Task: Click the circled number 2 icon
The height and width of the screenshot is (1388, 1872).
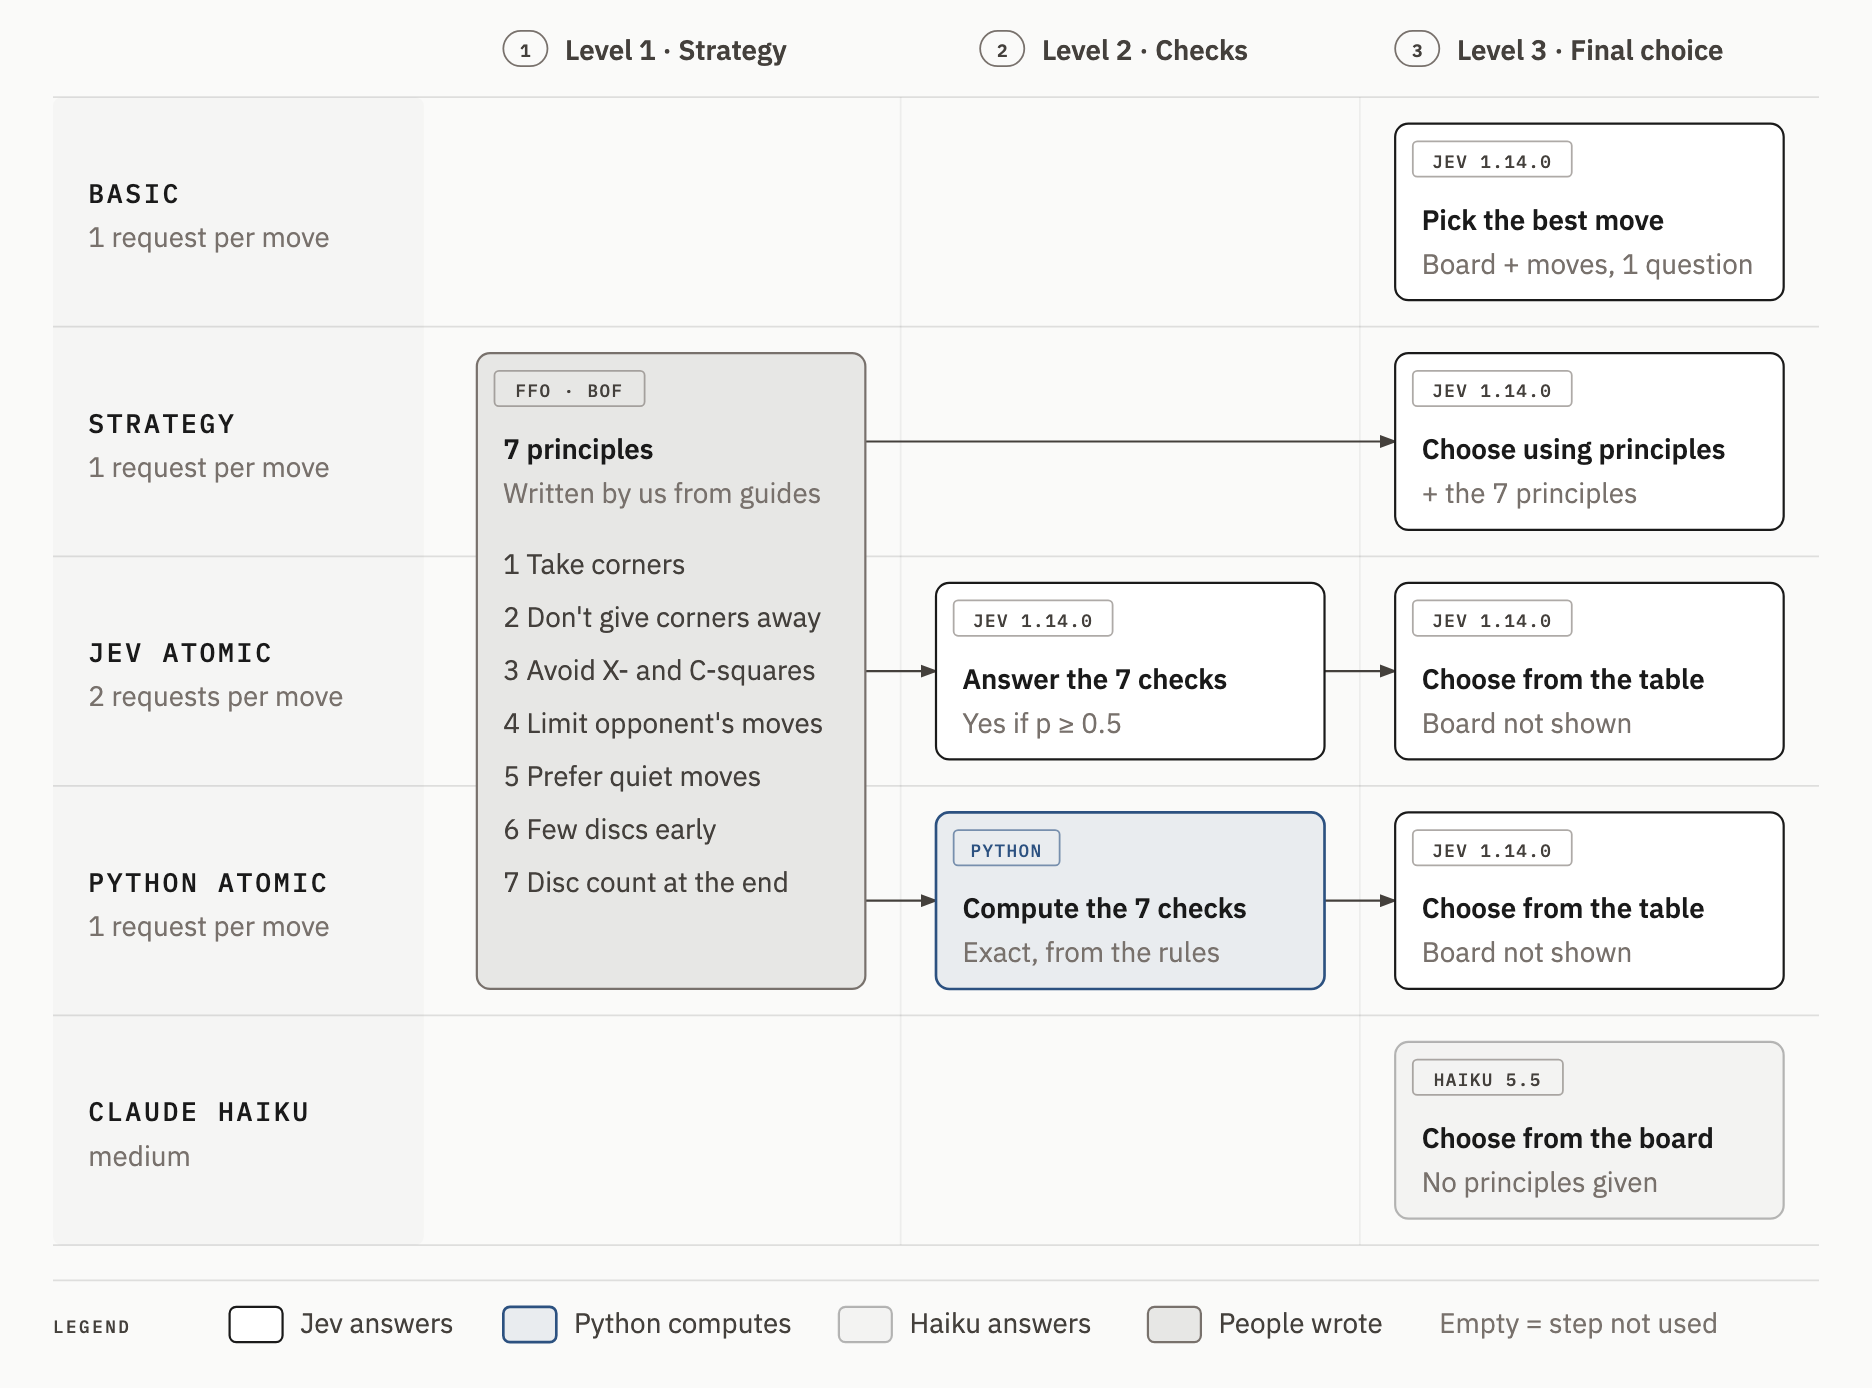Action: pos(1002,50)
